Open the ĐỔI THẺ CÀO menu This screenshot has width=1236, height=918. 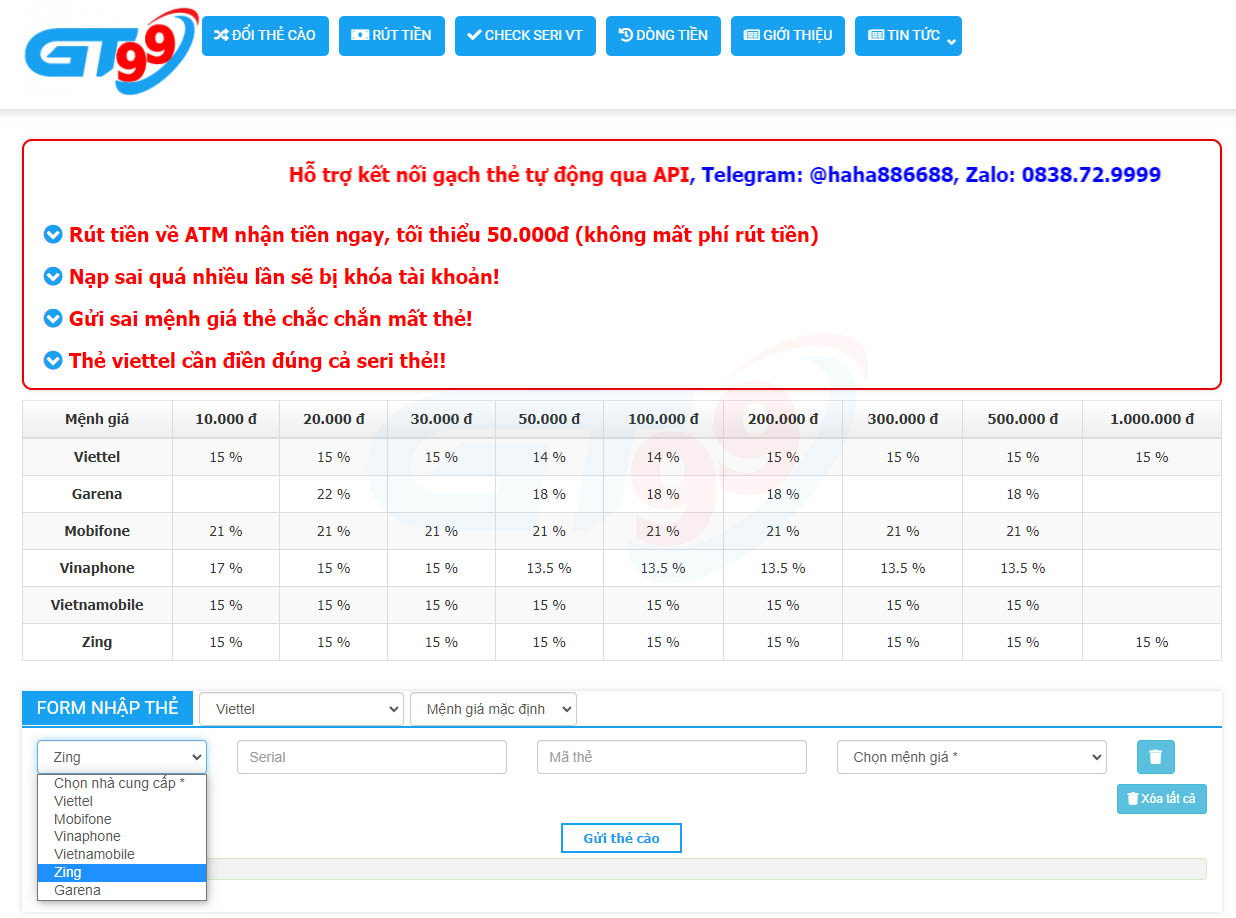coord(265,35)
